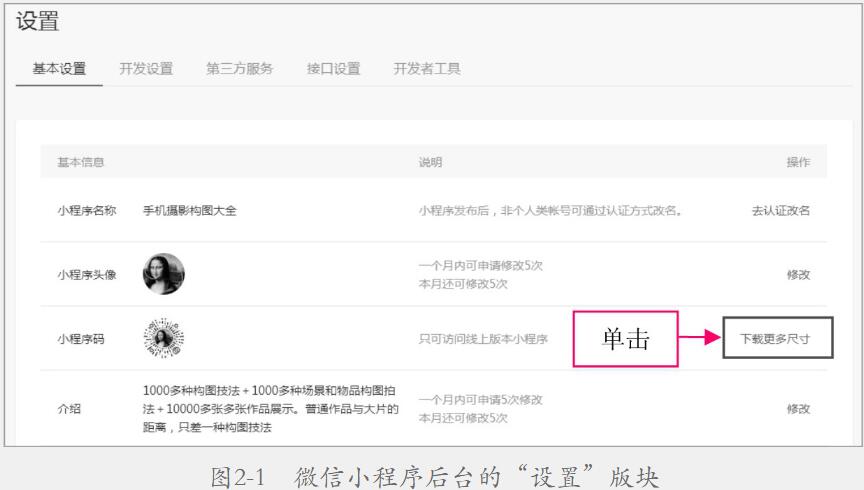Click 修改 in the 介绍 row
The width and height of the screenshot is (864, 490).
click(798, 409)
